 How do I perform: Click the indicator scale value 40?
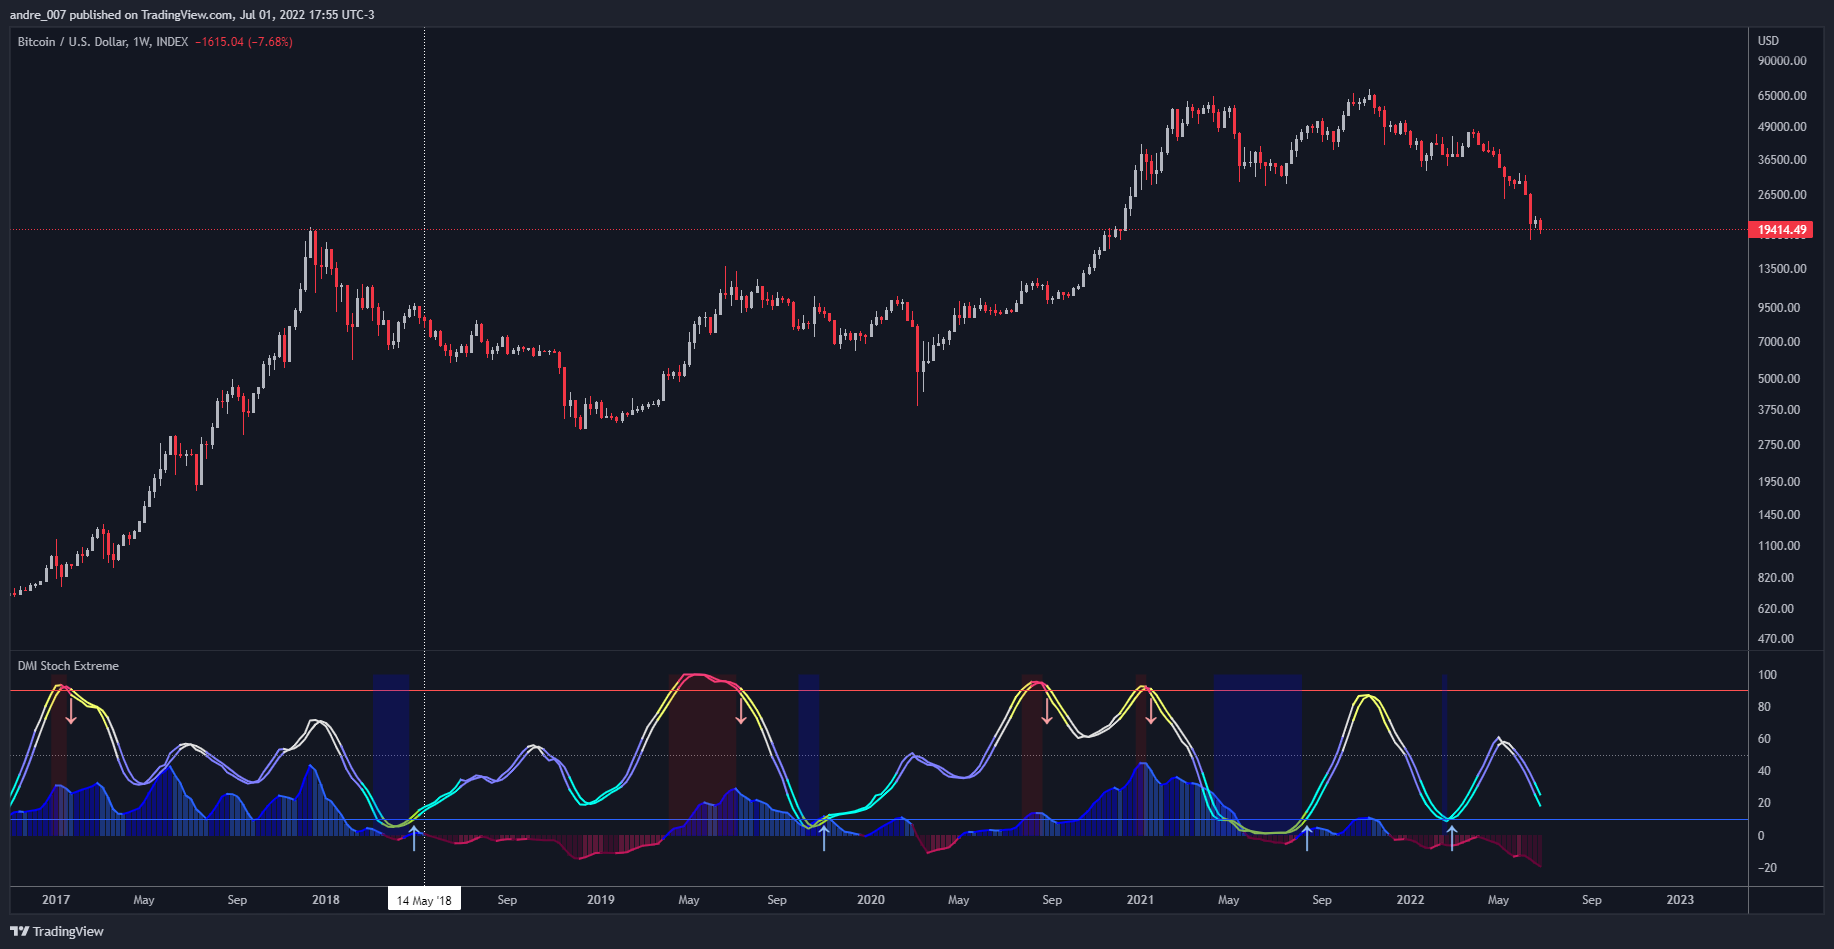[1765, 771]
